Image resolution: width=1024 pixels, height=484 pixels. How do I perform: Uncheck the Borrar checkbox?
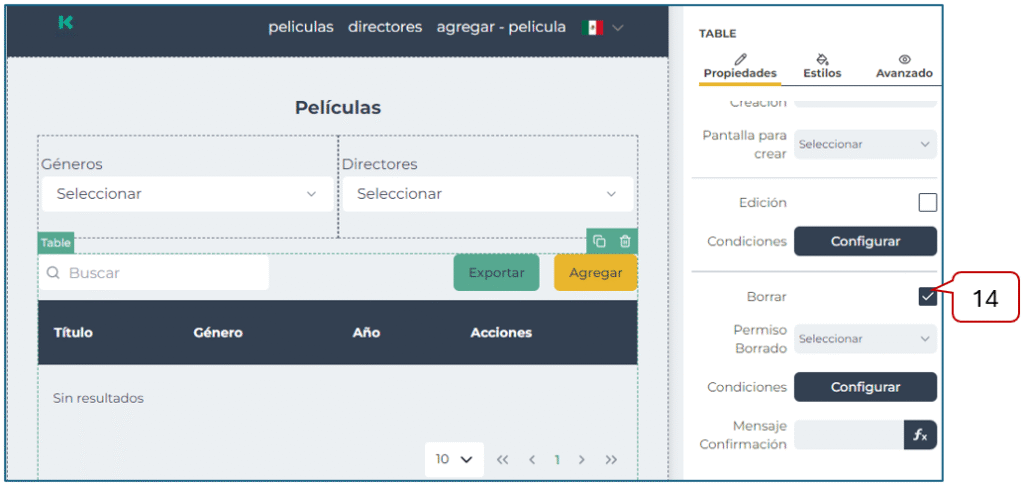927,297
